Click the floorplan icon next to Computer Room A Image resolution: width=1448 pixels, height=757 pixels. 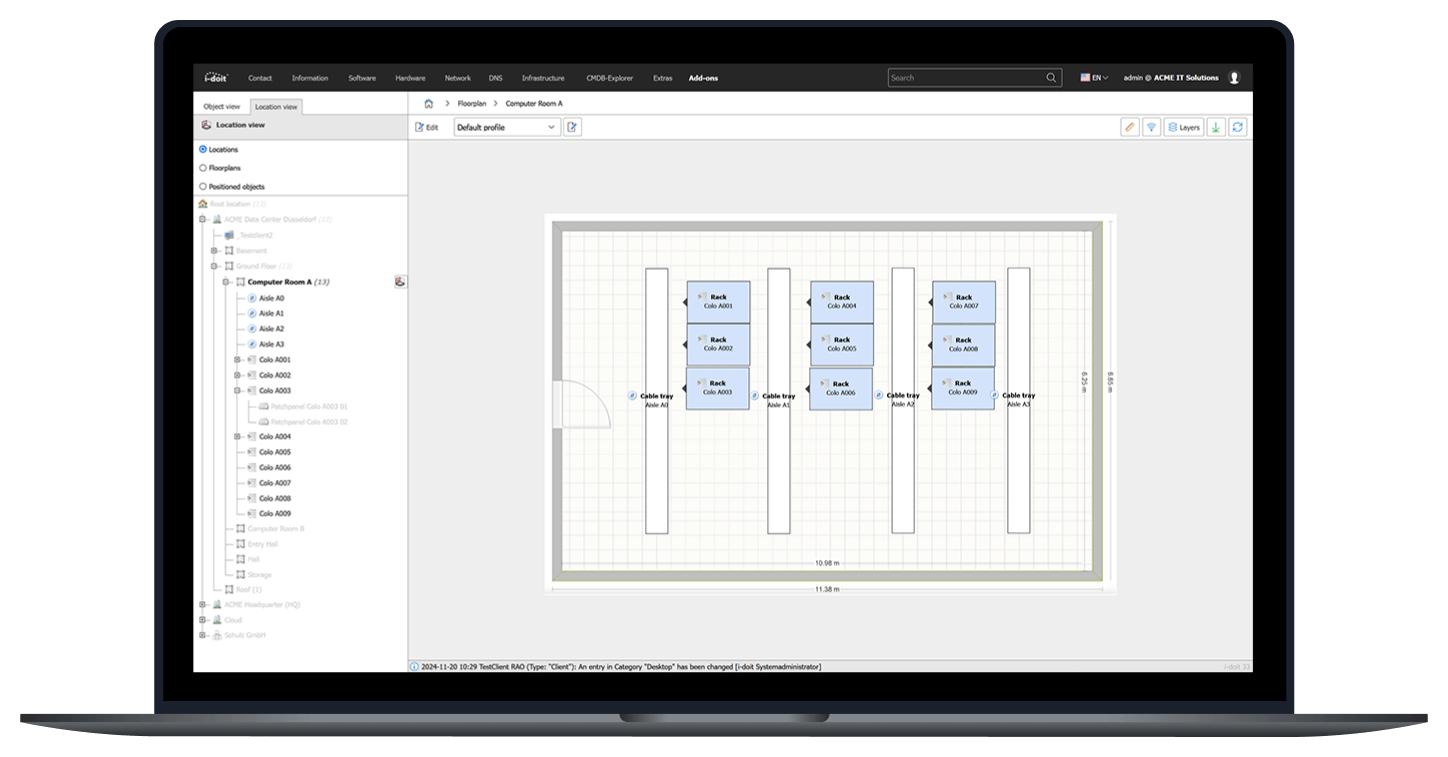(x=400, y=282)
